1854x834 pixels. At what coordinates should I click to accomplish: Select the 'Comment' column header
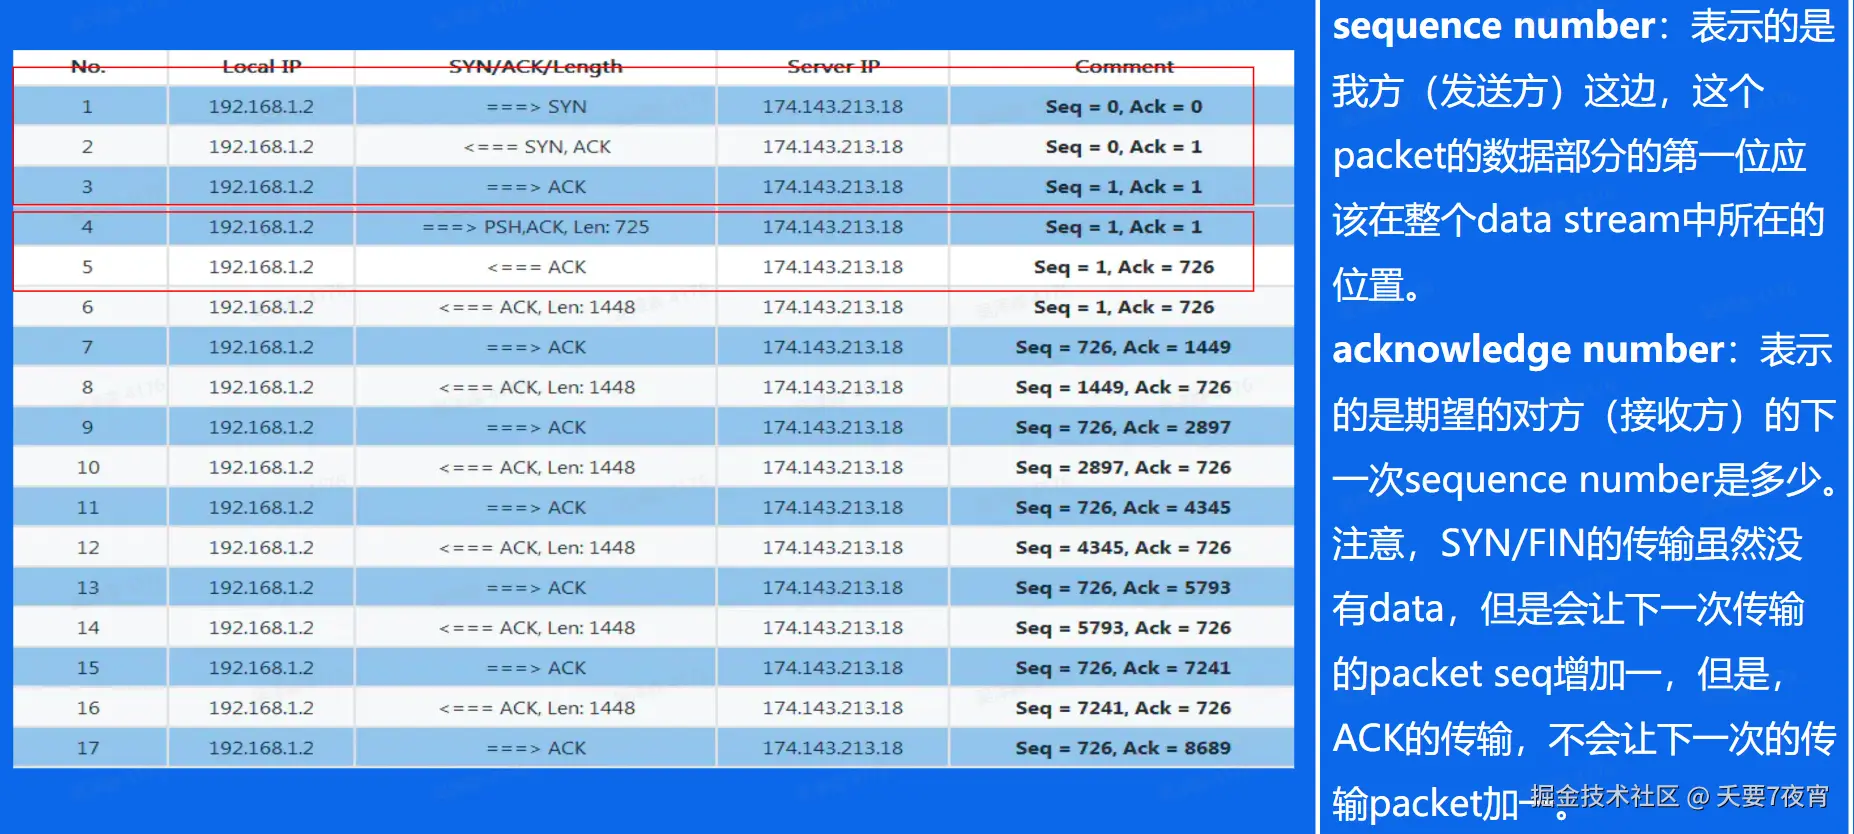(1124, 66)
